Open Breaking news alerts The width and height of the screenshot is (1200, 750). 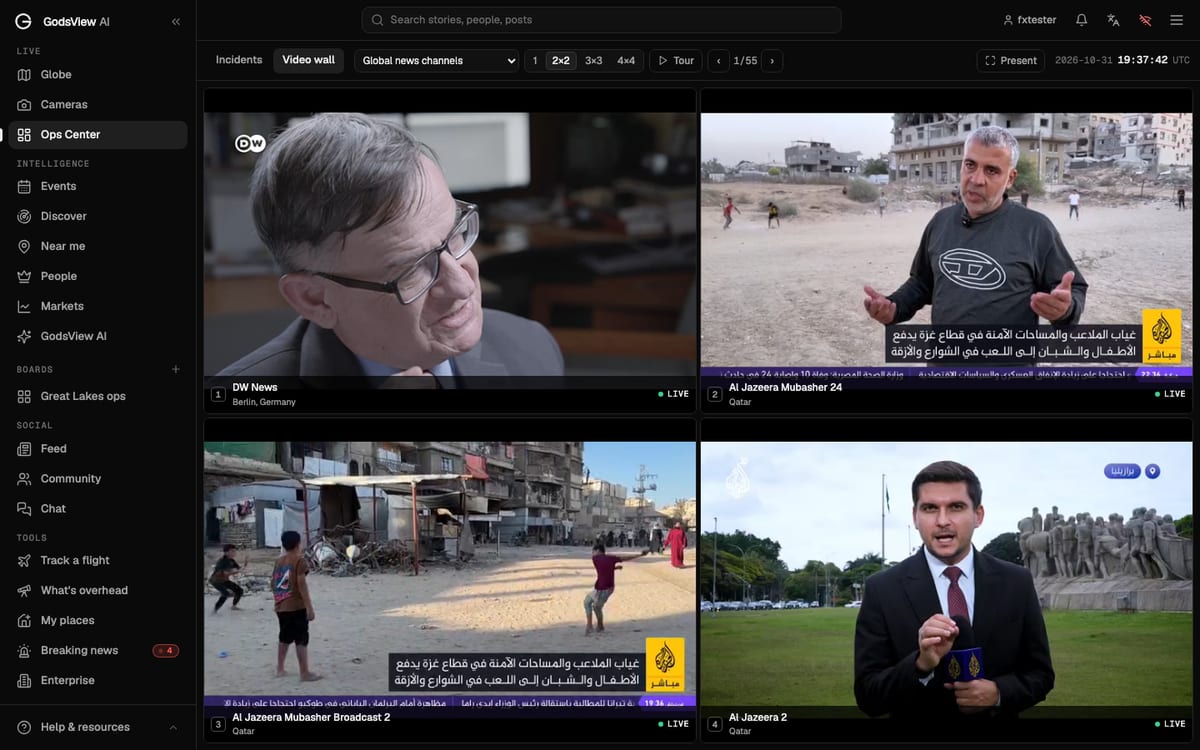pos(97,650)
